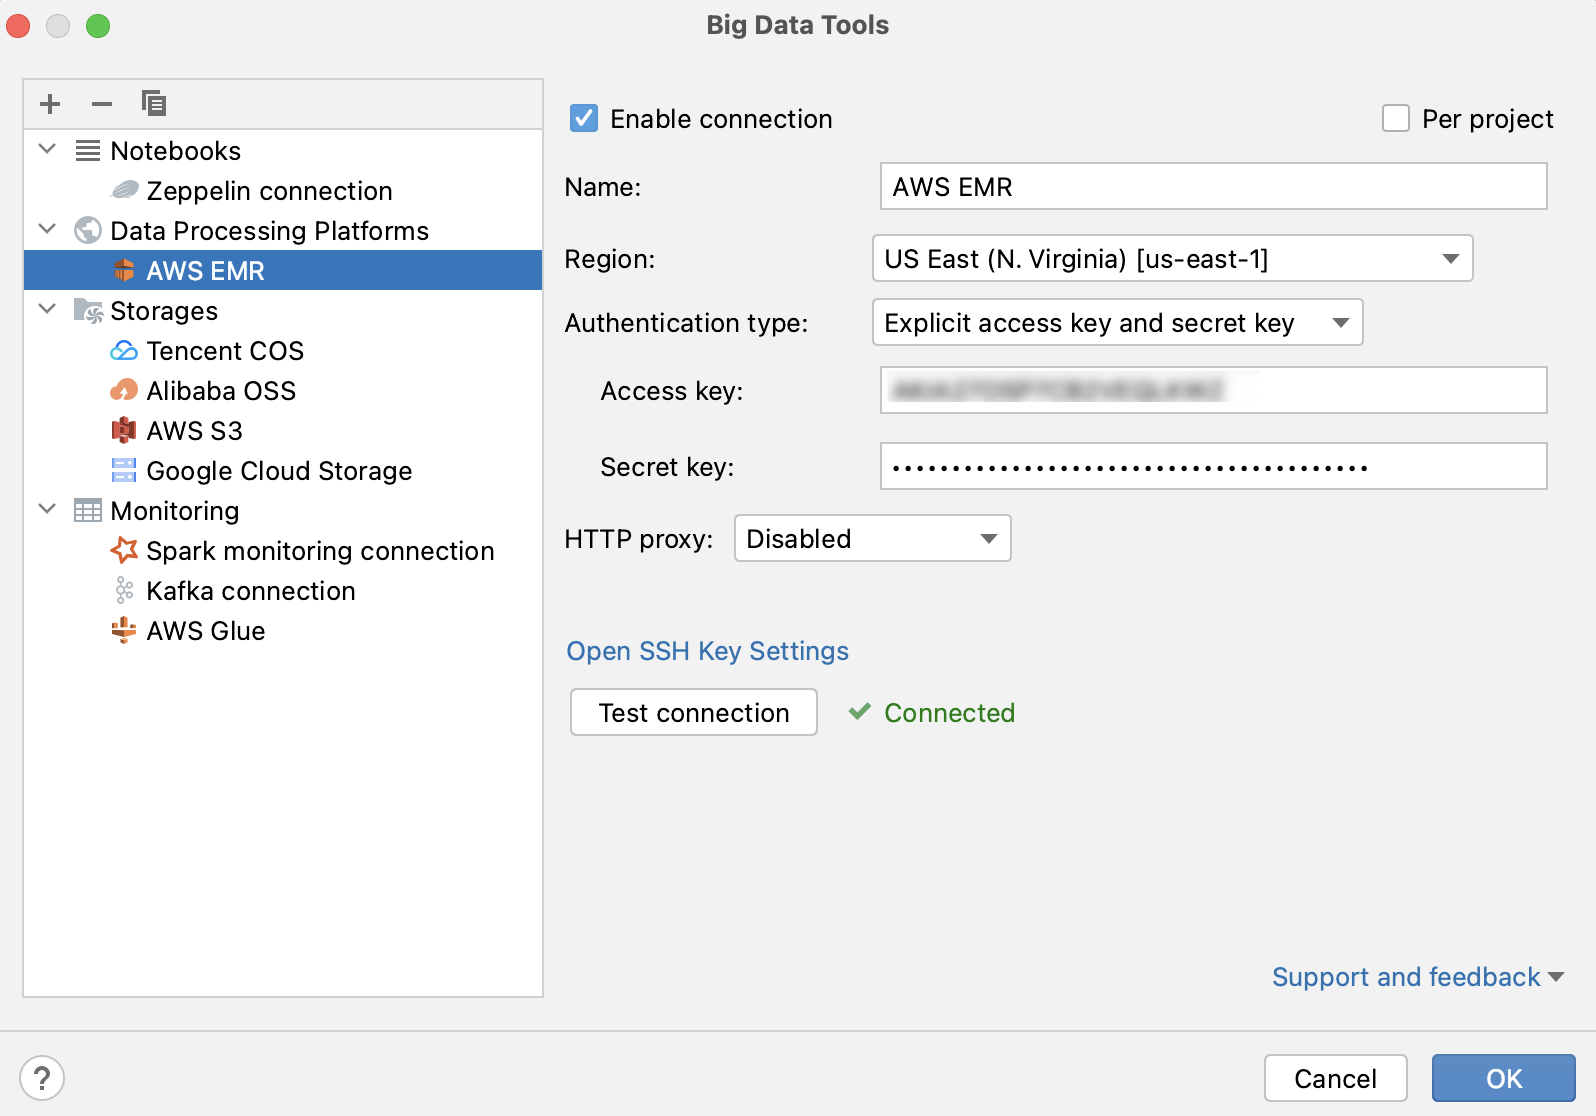Click the Tencent COS cloud icon
The image size is (1596, 1116).
point(124,351)
